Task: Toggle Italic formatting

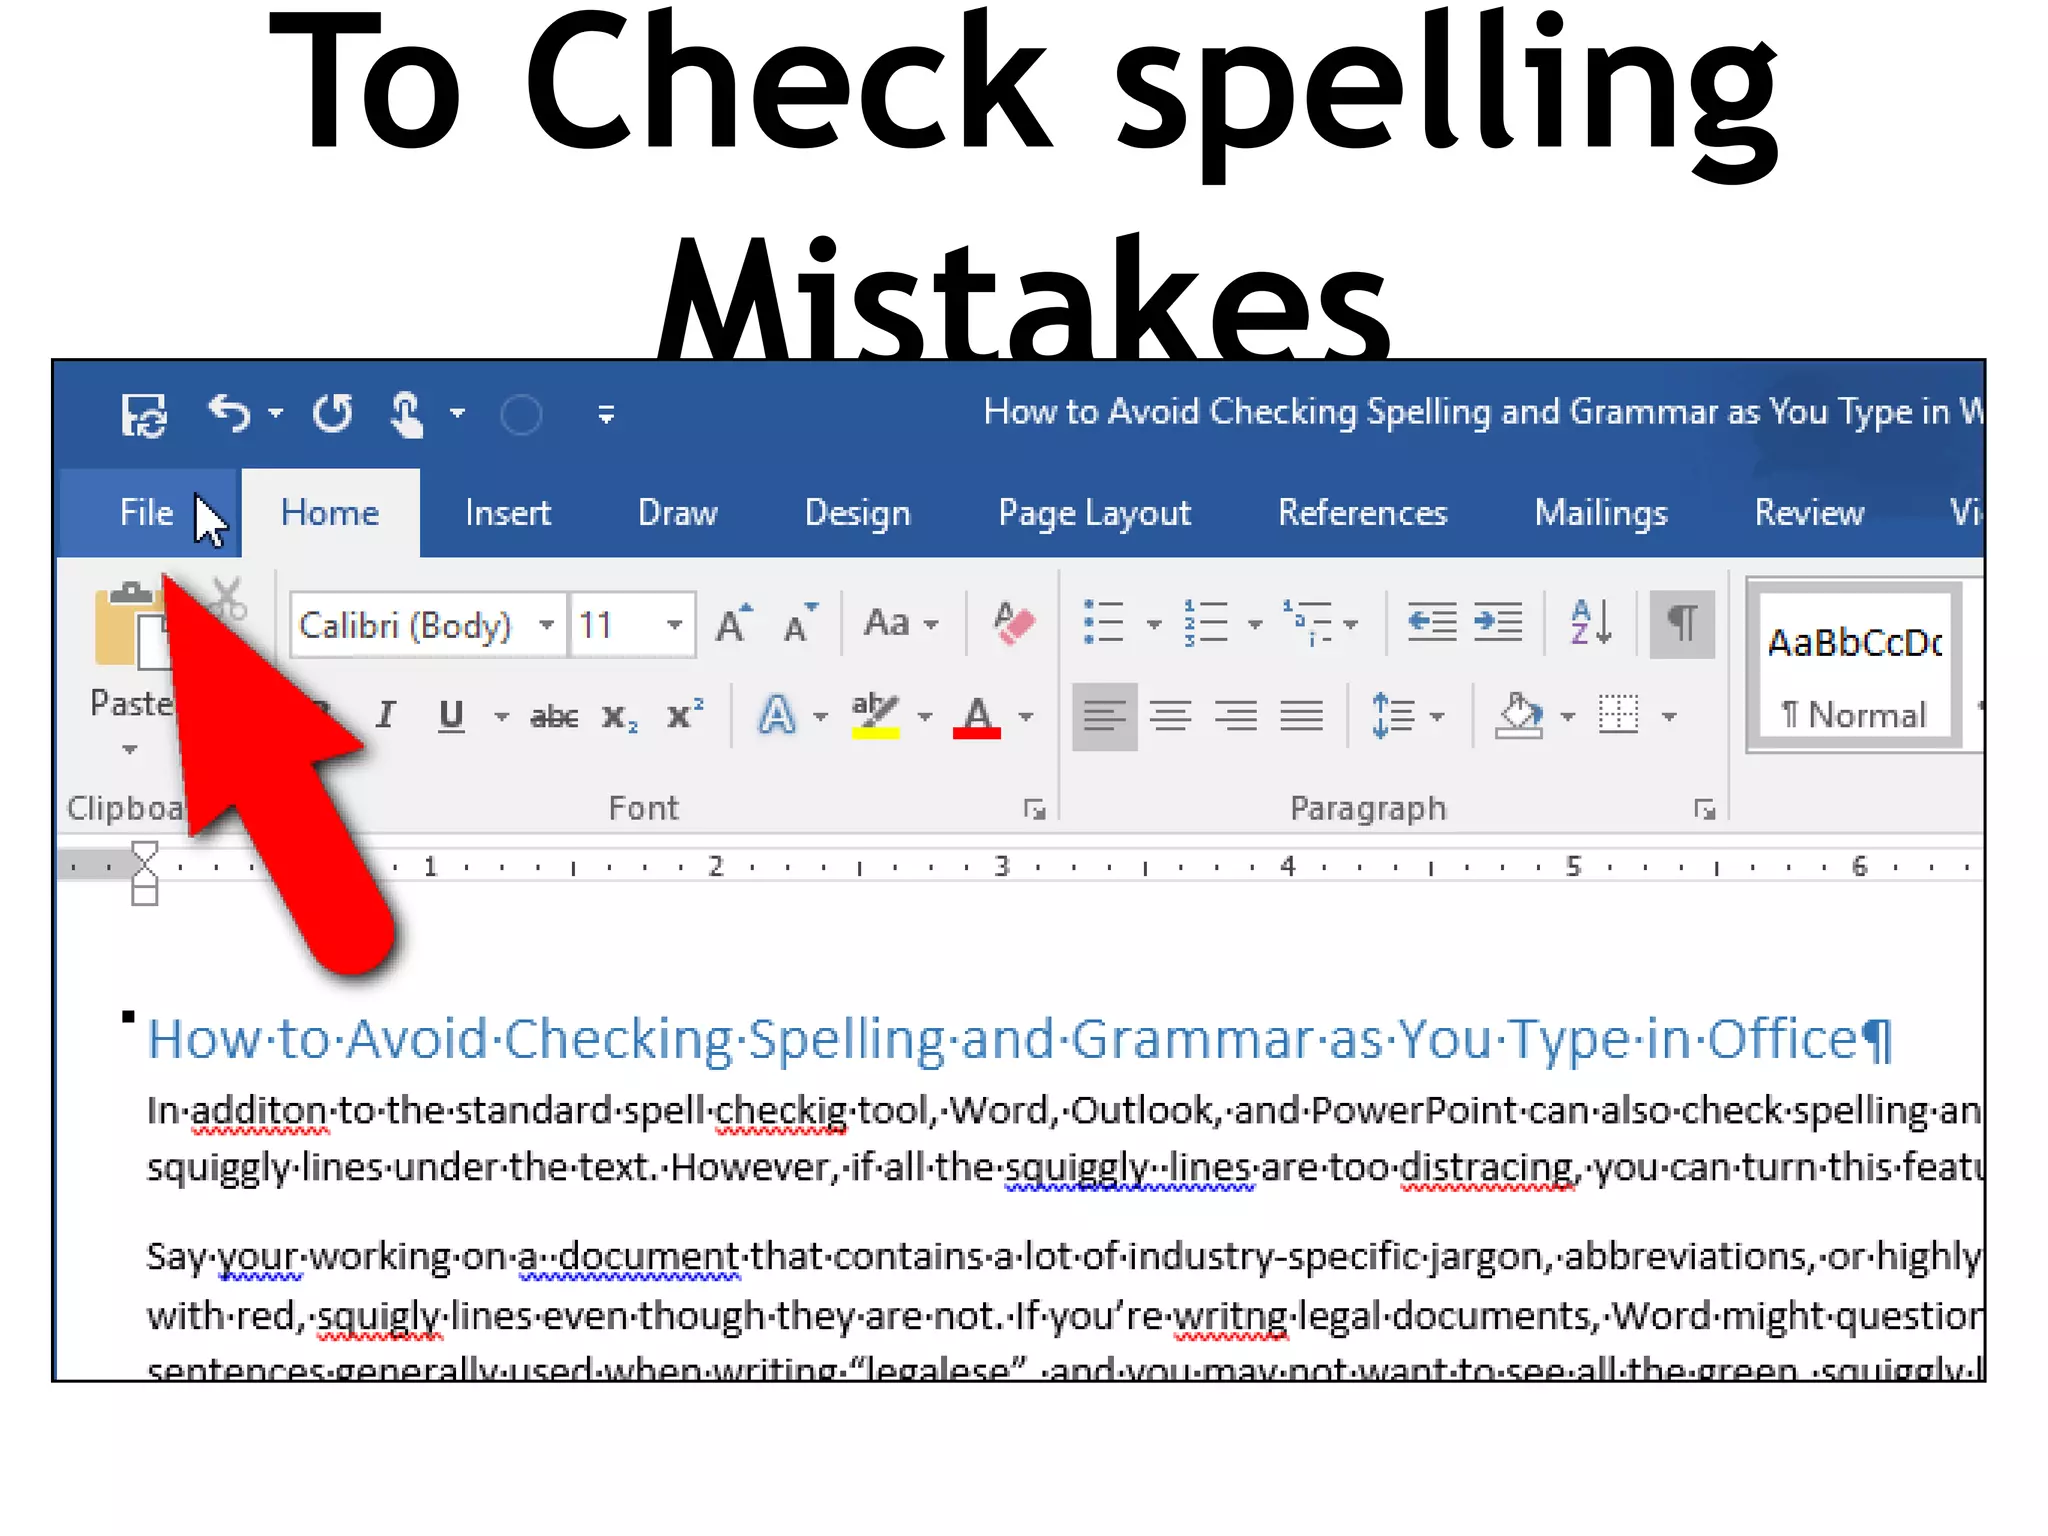Action: 385,715
